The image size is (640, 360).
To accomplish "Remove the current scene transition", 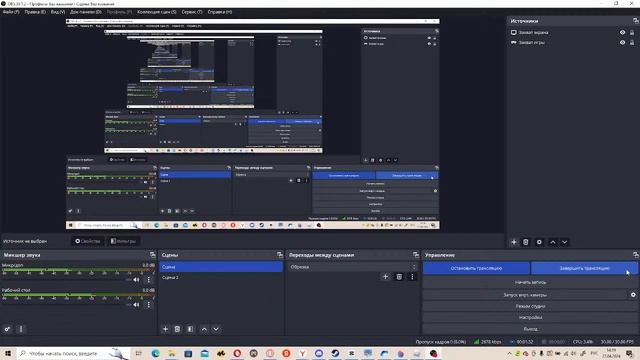I will (399, 277).
